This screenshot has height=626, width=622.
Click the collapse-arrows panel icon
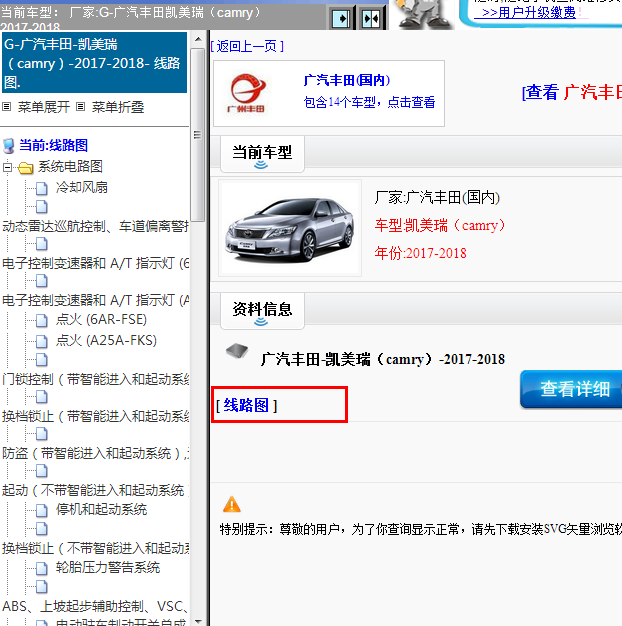tap(371, 18)
